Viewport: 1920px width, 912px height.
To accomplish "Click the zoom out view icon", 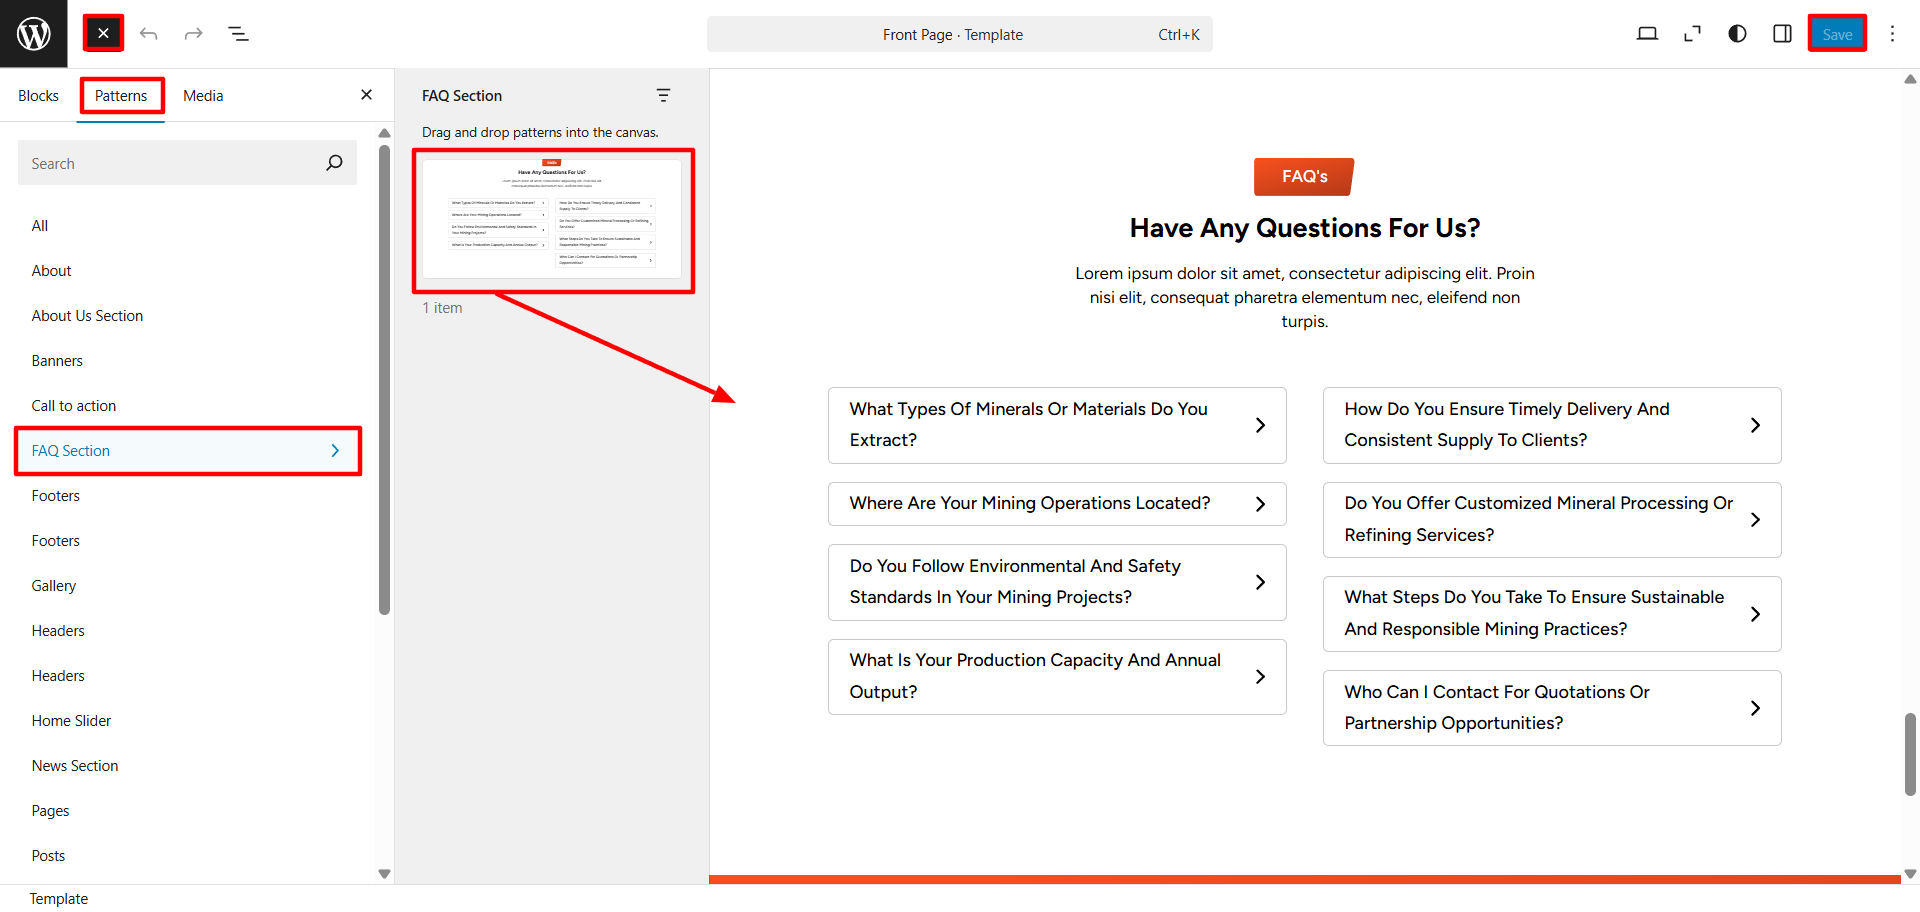I will click(x=1692, y=34).
